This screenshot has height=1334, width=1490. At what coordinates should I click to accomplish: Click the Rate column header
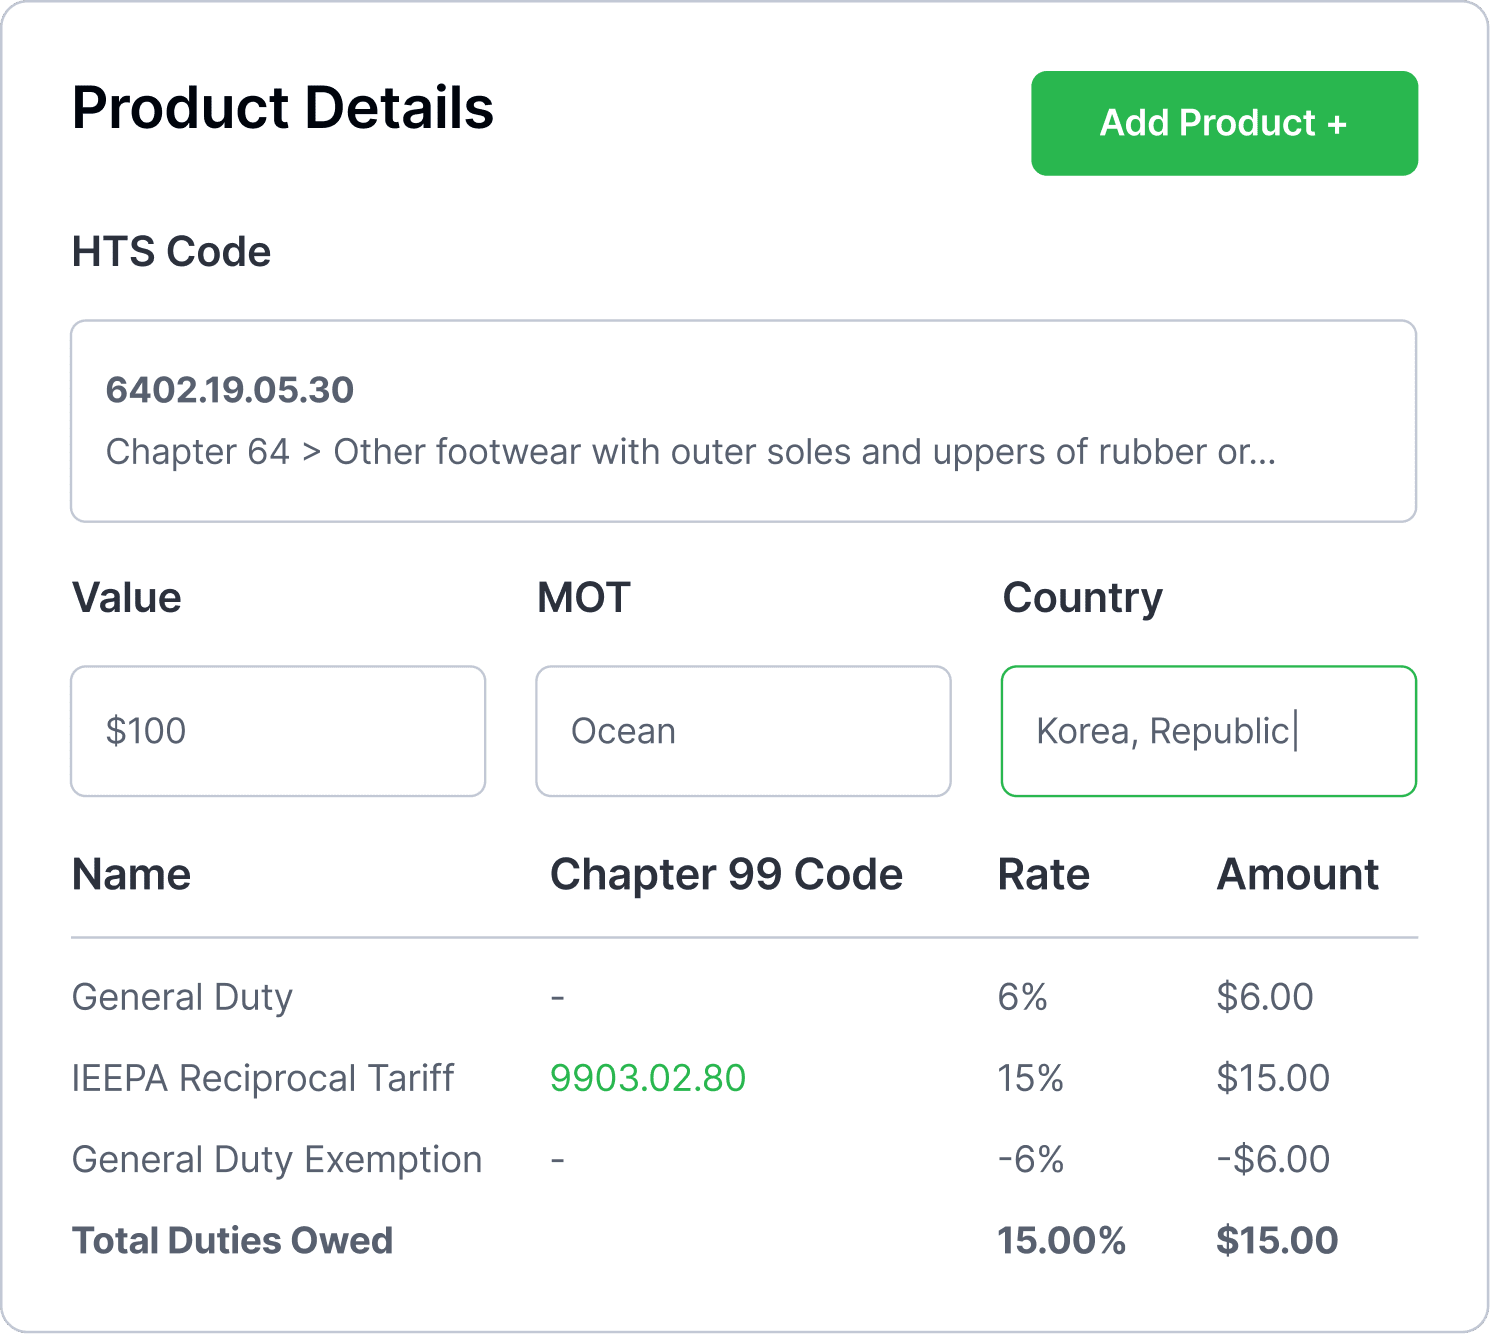click(x=1043, y=874)
